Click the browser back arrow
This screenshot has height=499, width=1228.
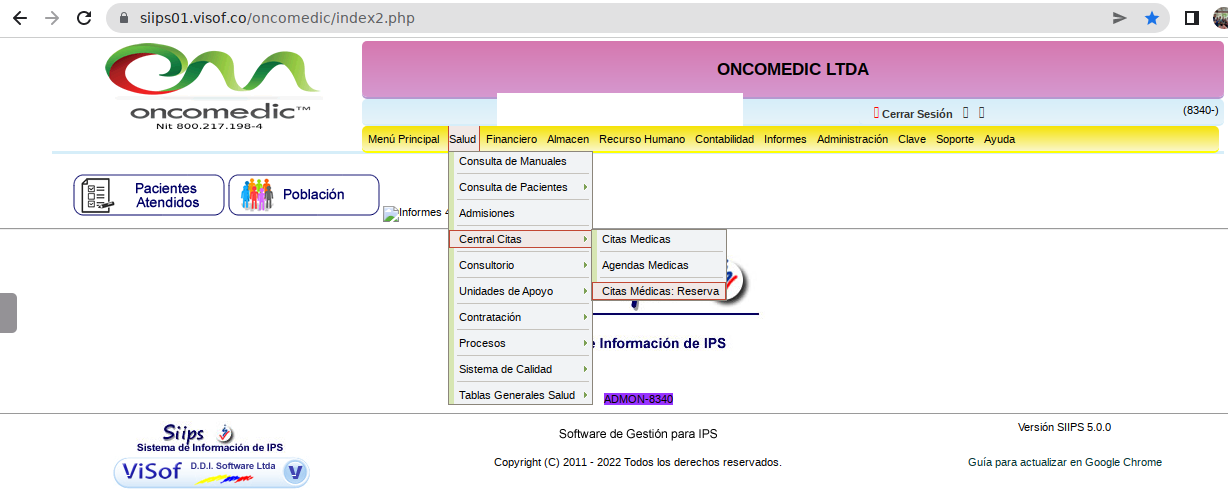(x=20, y=18)
